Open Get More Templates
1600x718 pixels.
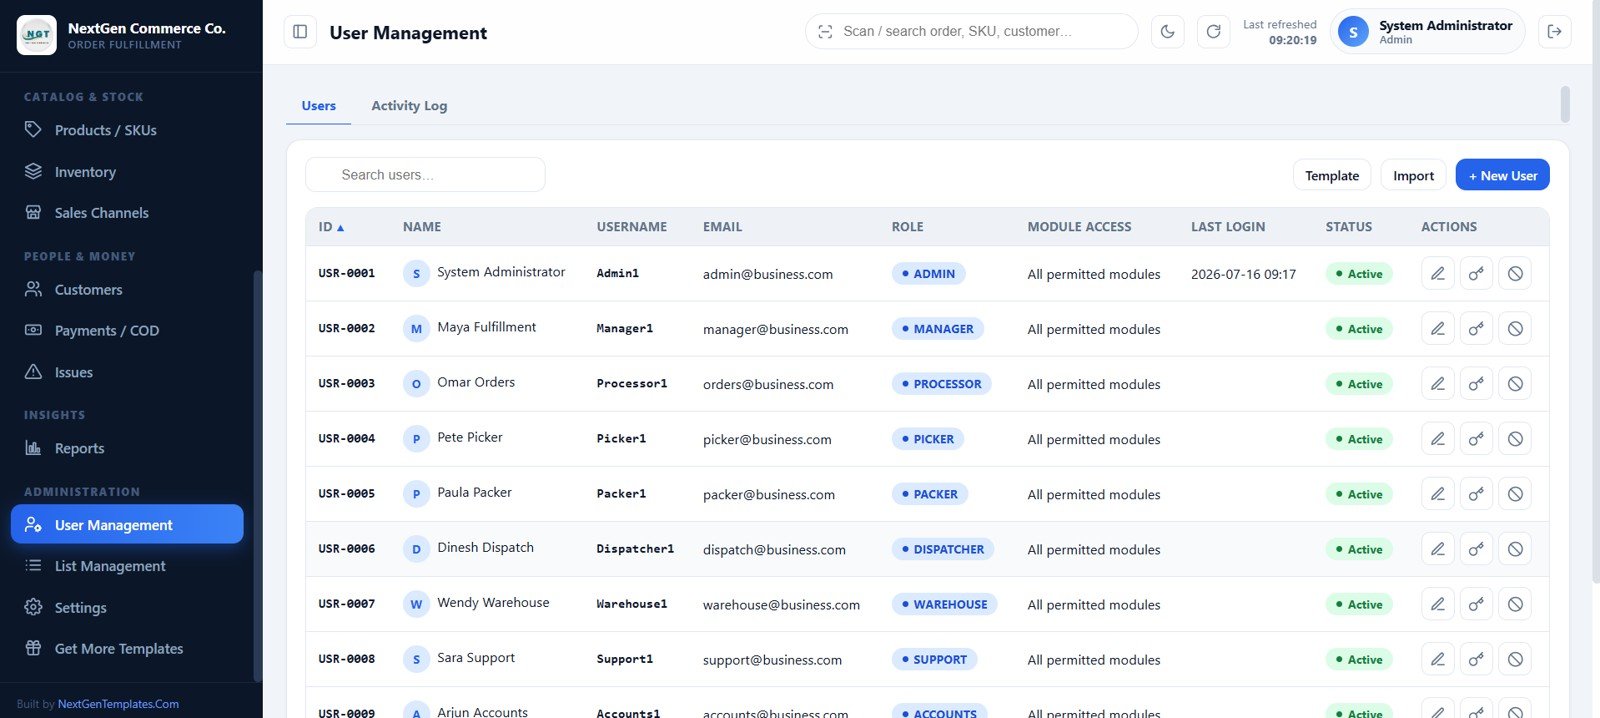pyautogui.click(x=127, y=649)
